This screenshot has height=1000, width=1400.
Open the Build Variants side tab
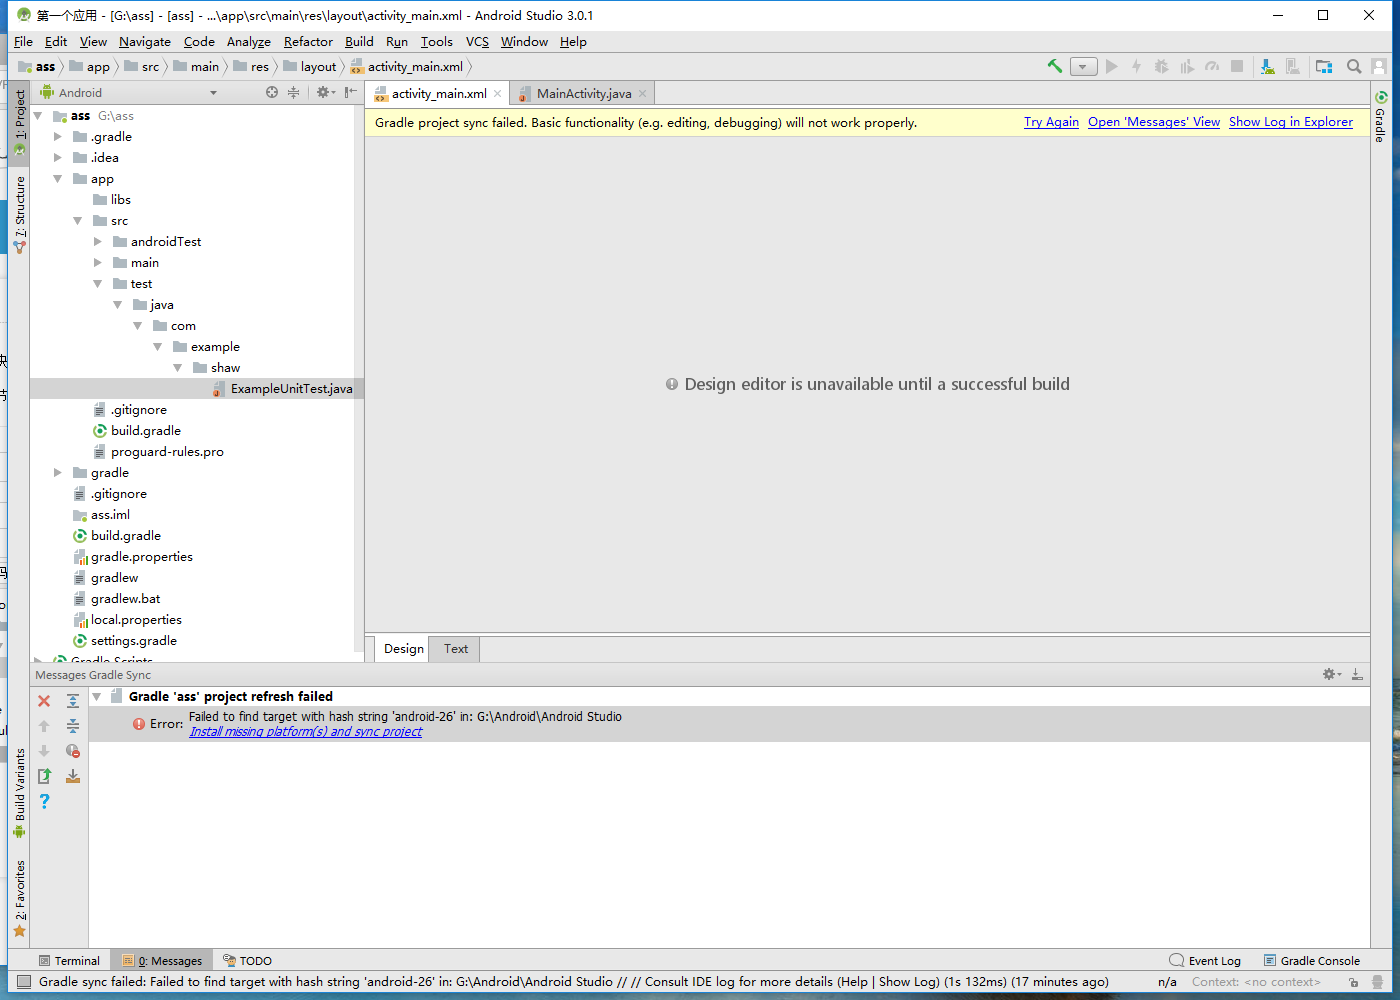pos(19,792)
